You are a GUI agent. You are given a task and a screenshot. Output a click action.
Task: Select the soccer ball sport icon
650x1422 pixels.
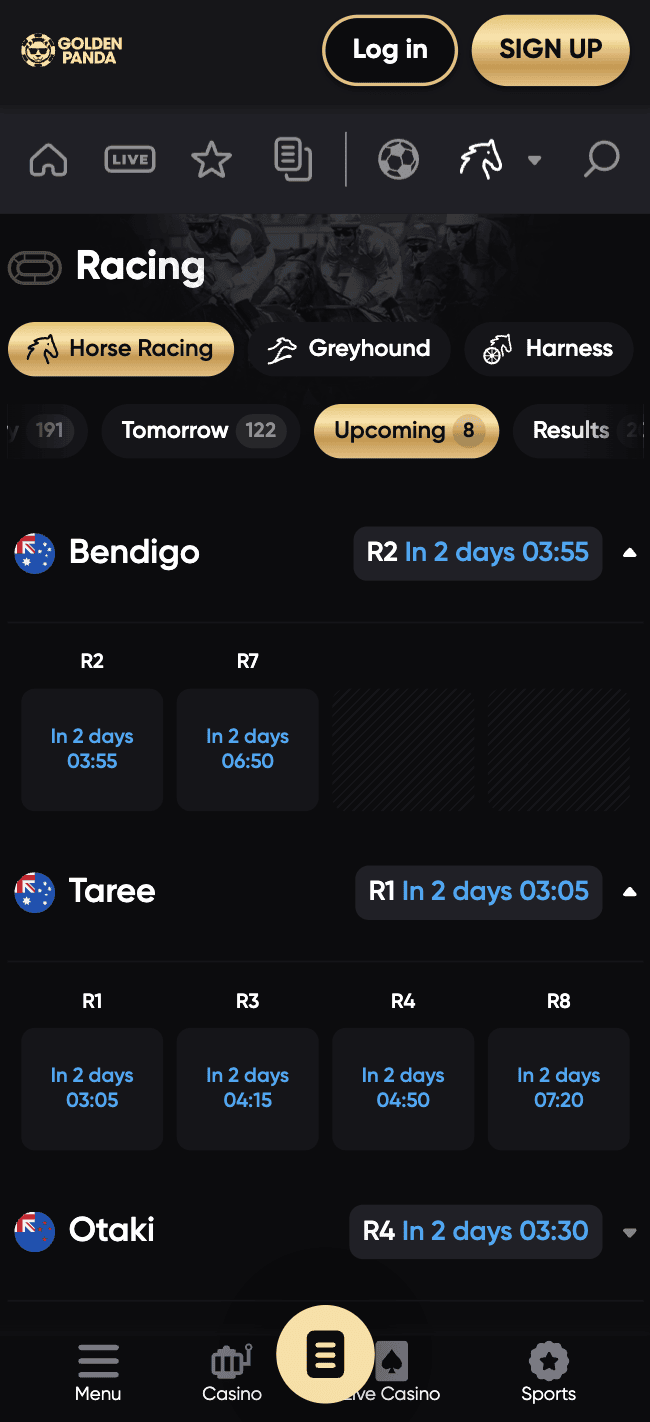398,160
